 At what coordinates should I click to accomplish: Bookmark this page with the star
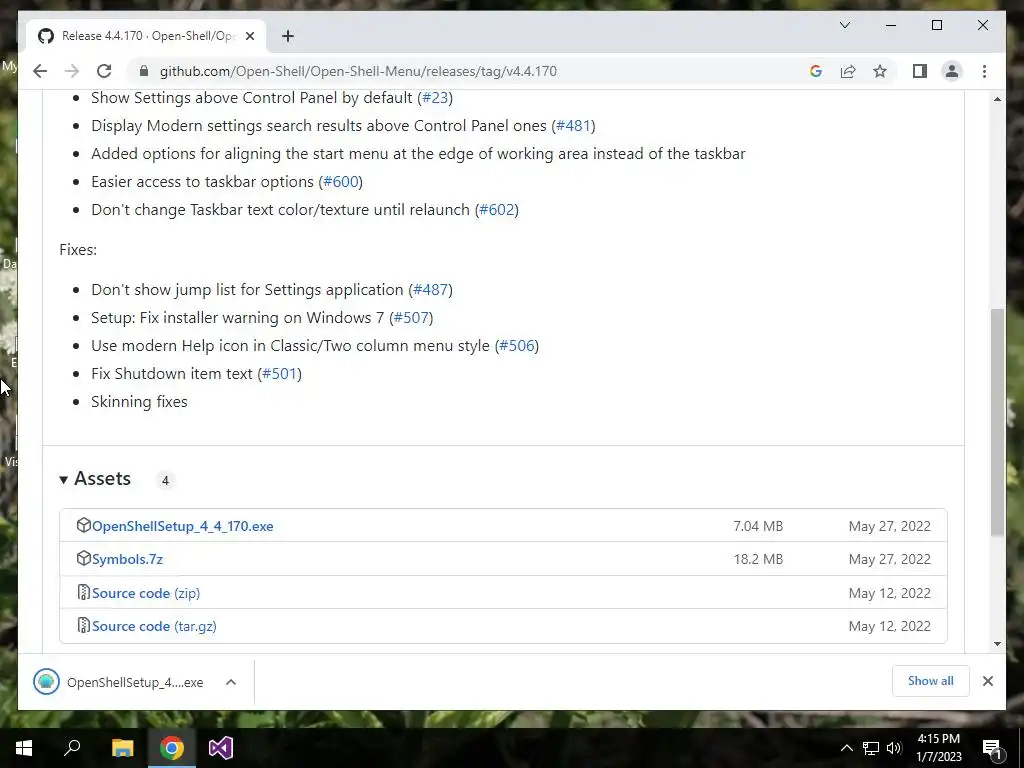880,71
